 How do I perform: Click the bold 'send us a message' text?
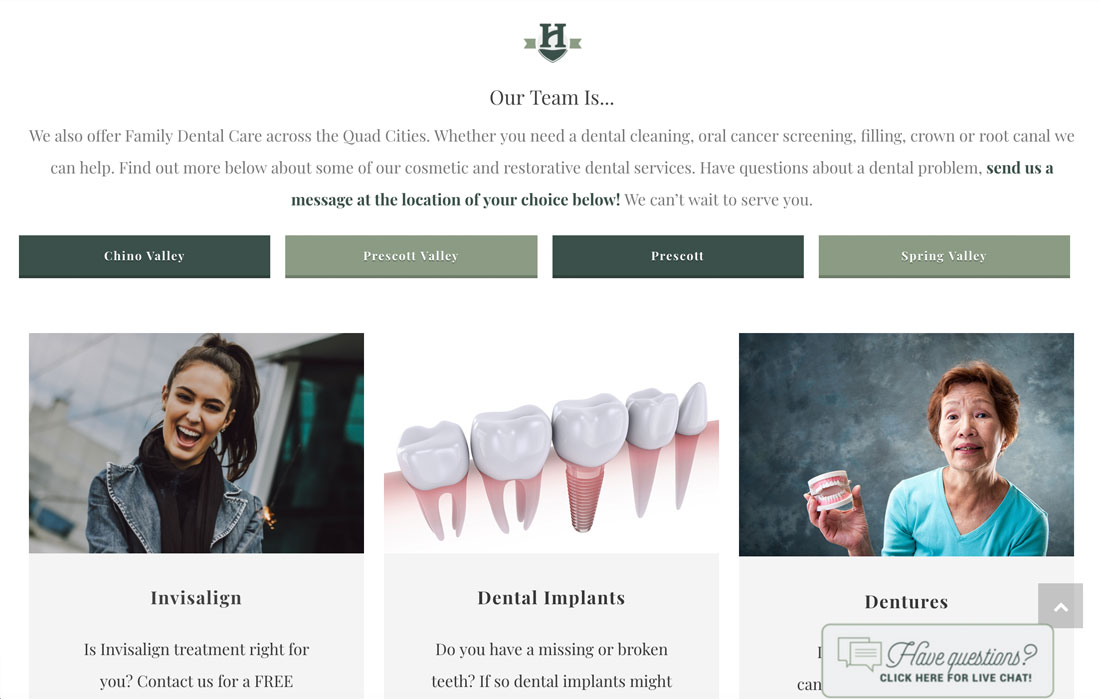[672, 184]
